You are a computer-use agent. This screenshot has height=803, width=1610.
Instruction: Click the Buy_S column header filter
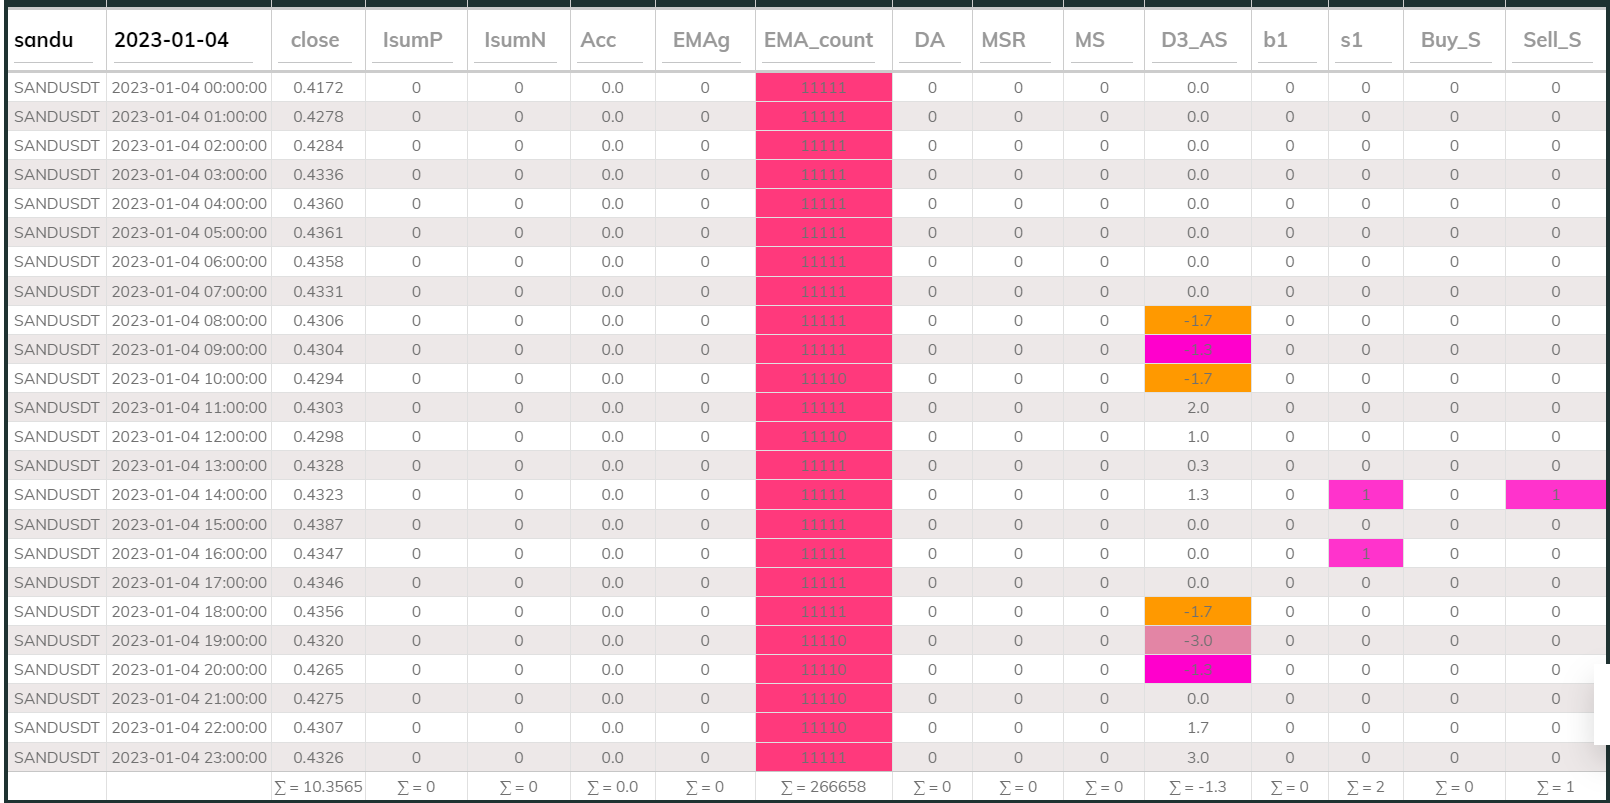point(1451,40)
